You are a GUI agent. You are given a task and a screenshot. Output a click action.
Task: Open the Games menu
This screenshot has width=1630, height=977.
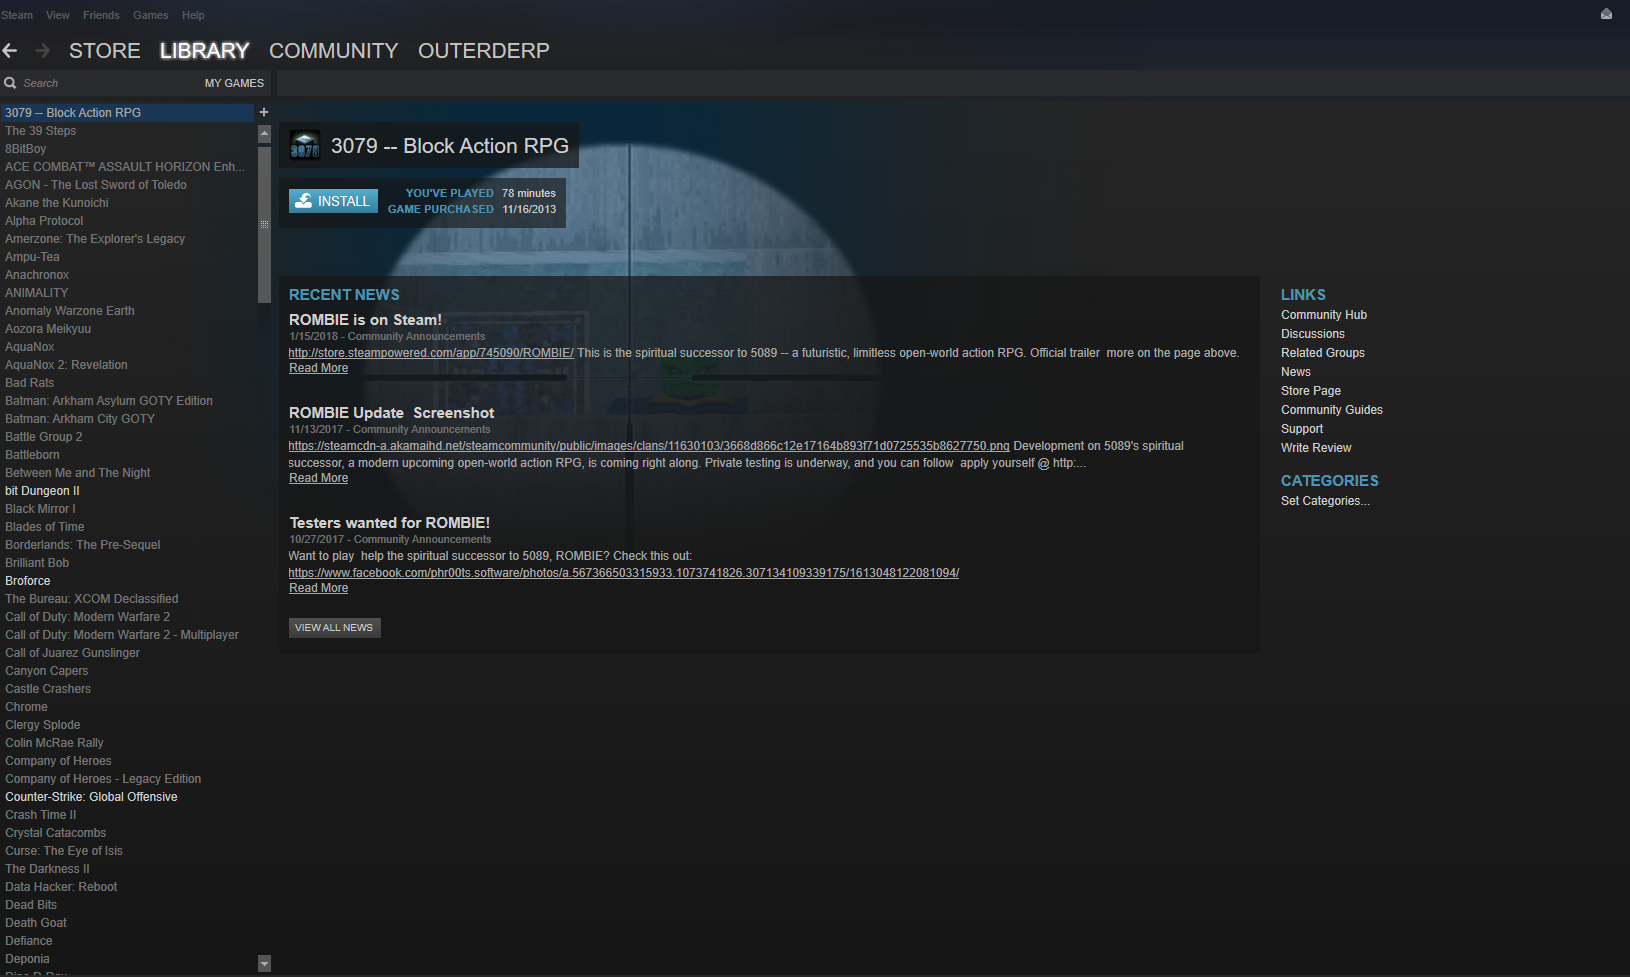tap(151, 15)
